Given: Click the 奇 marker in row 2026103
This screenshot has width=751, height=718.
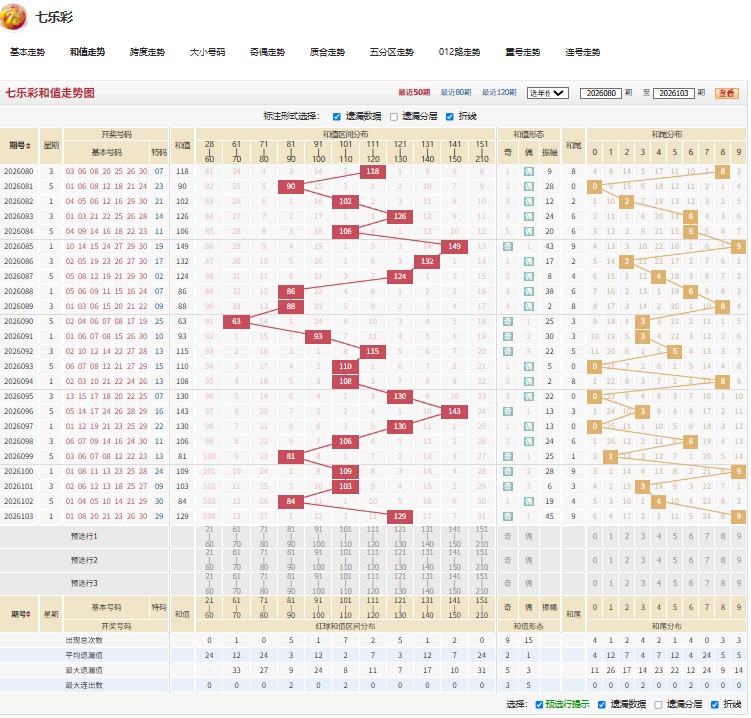Looking at the screenshot, I should pos(508,516).
